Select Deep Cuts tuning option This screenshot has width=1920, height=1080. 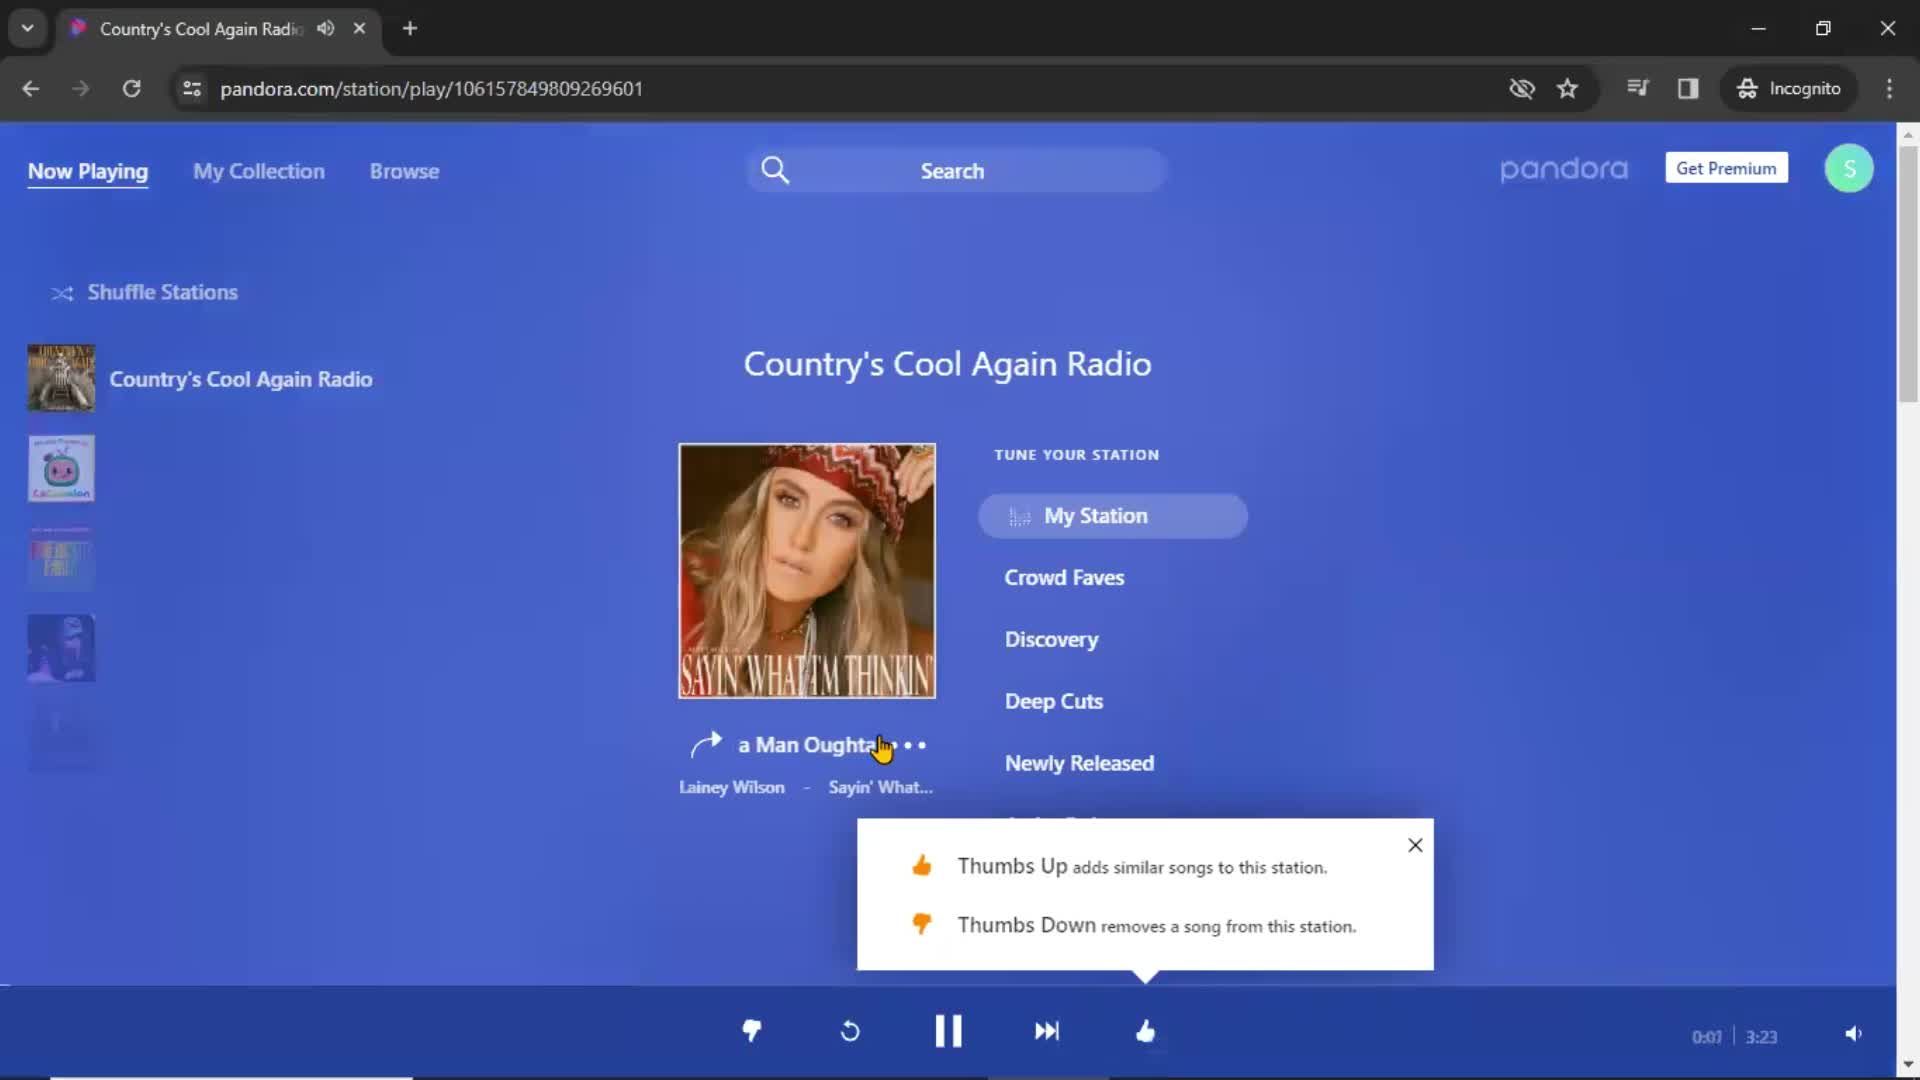click(1055, 702)
